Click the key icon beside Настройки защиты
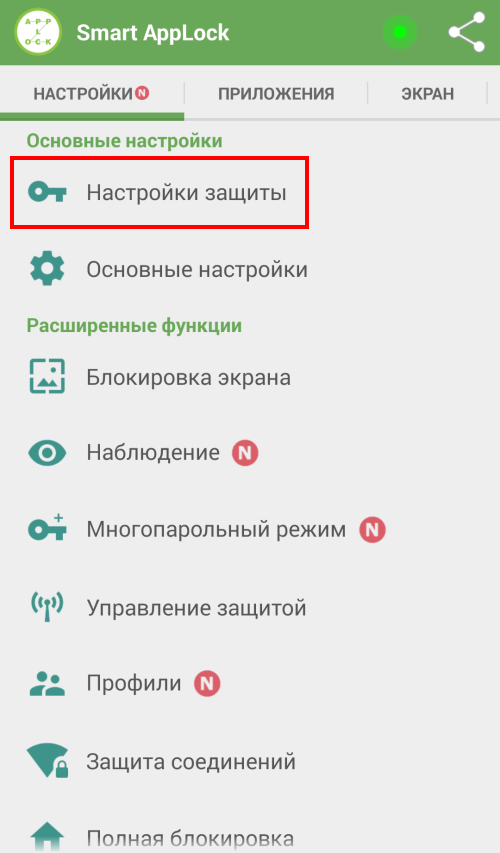Screen dimensions: 500x853 pyautogui.click(x=47, y=192)
